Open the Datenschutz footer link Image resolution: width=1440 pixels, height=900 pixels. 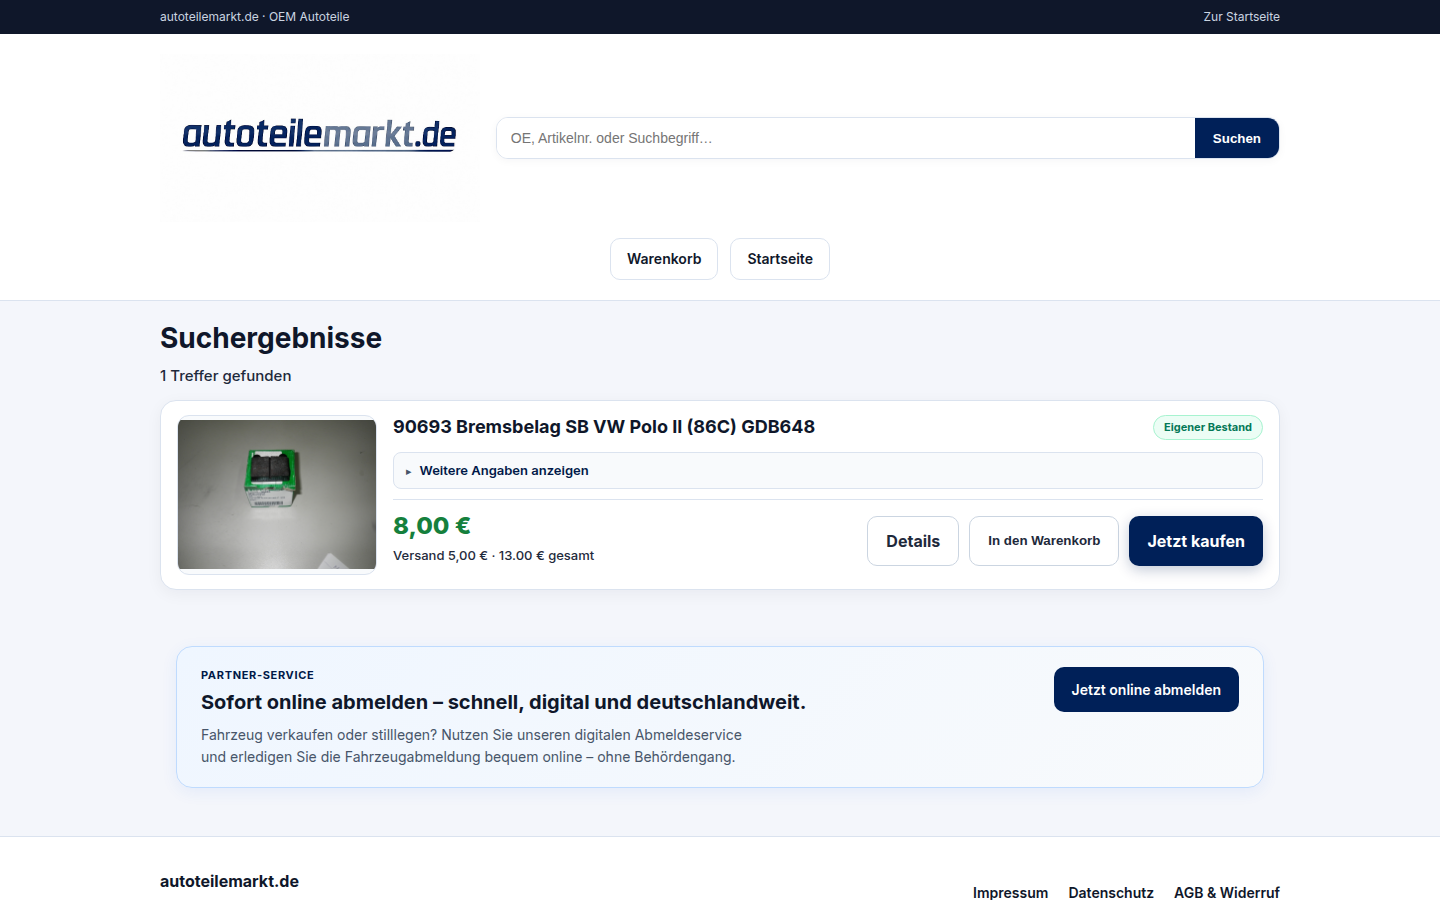(1111, 893)
